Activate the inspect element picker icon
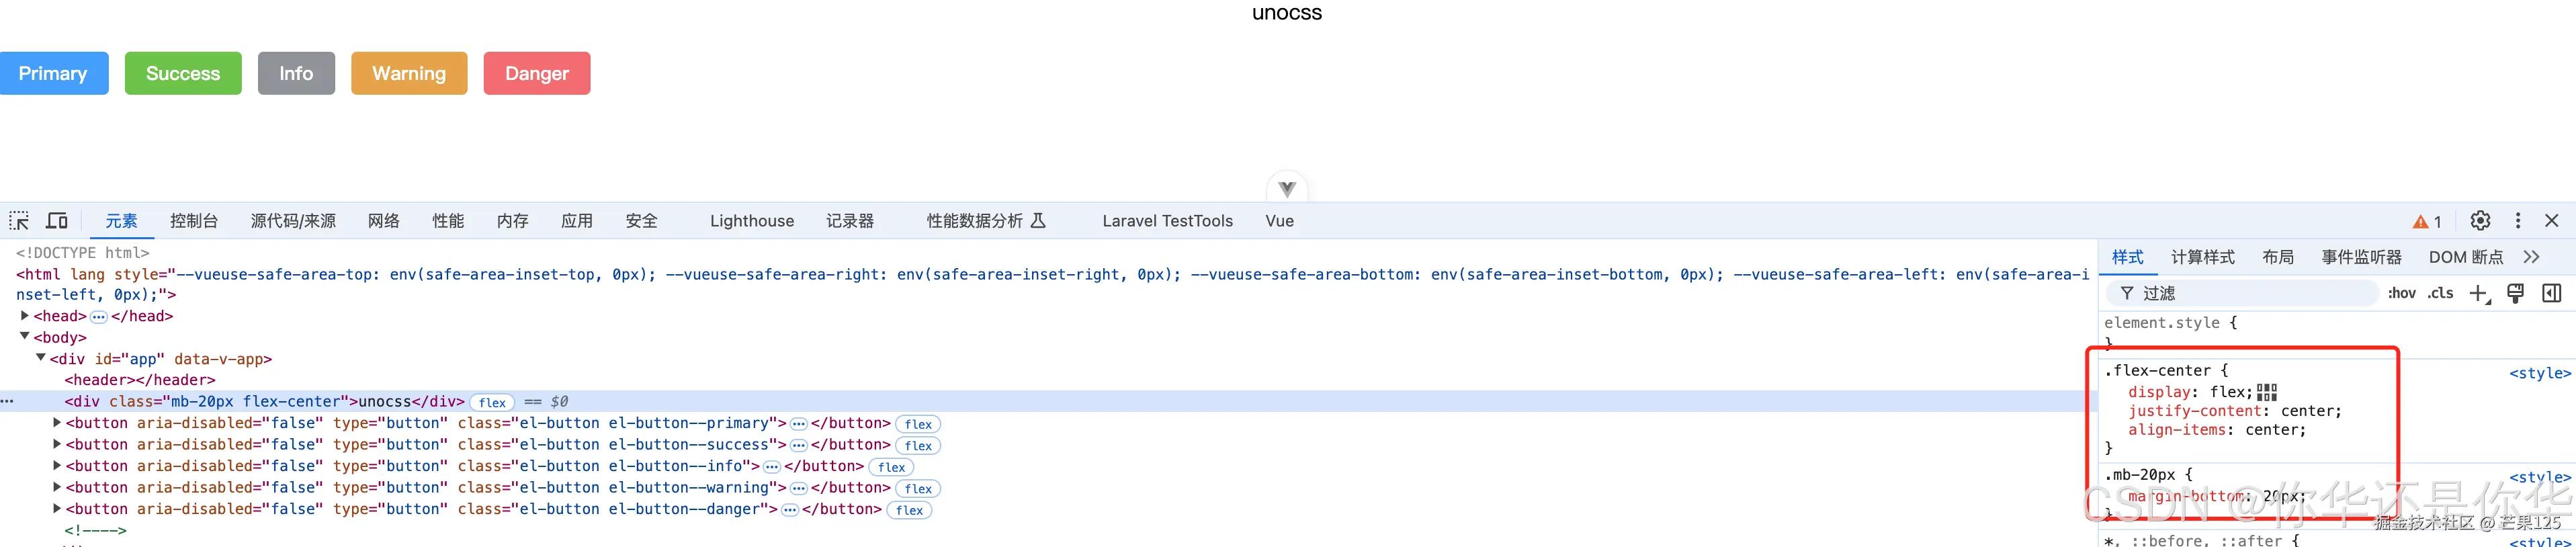2576x547 pixels. [x=19, y=220]
